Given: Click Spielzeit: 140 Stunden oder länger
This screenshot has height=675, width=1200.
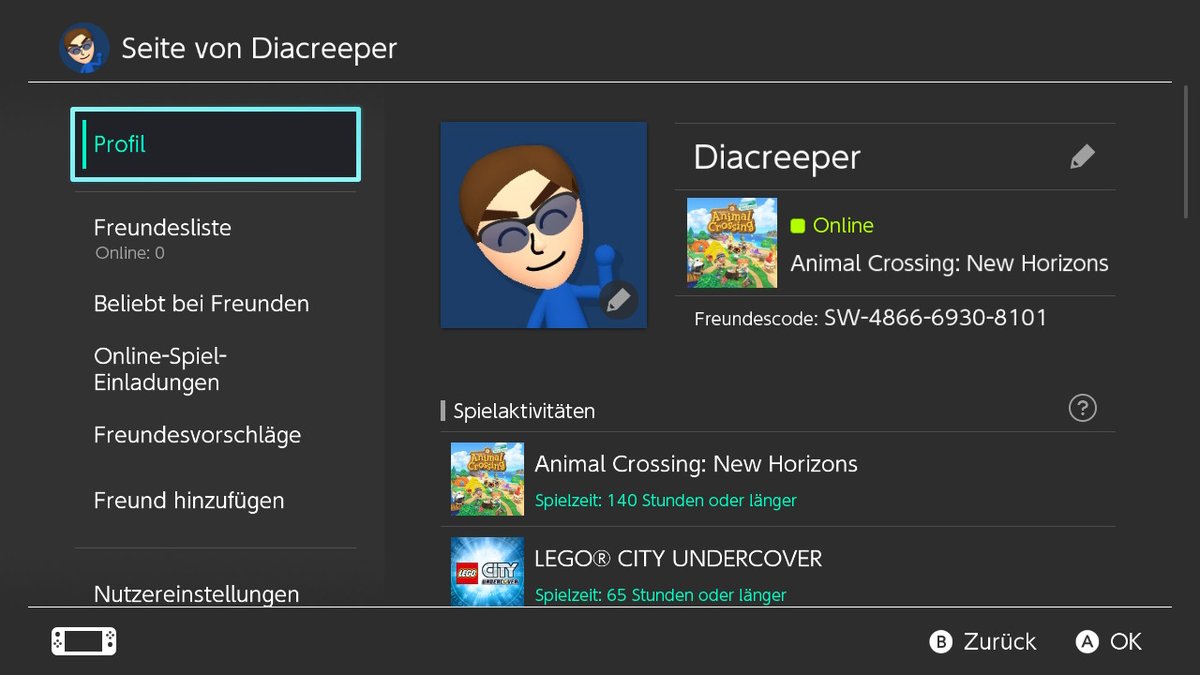Looking at the screenshot, I should click(x=666, y=500).
